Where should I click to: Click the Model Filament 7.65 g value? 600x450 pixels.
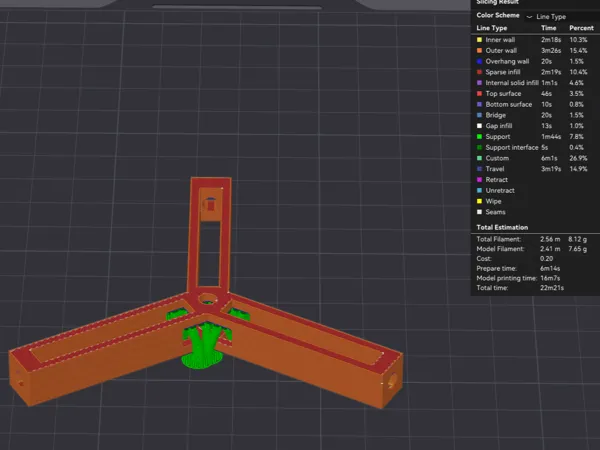point(577,249)
